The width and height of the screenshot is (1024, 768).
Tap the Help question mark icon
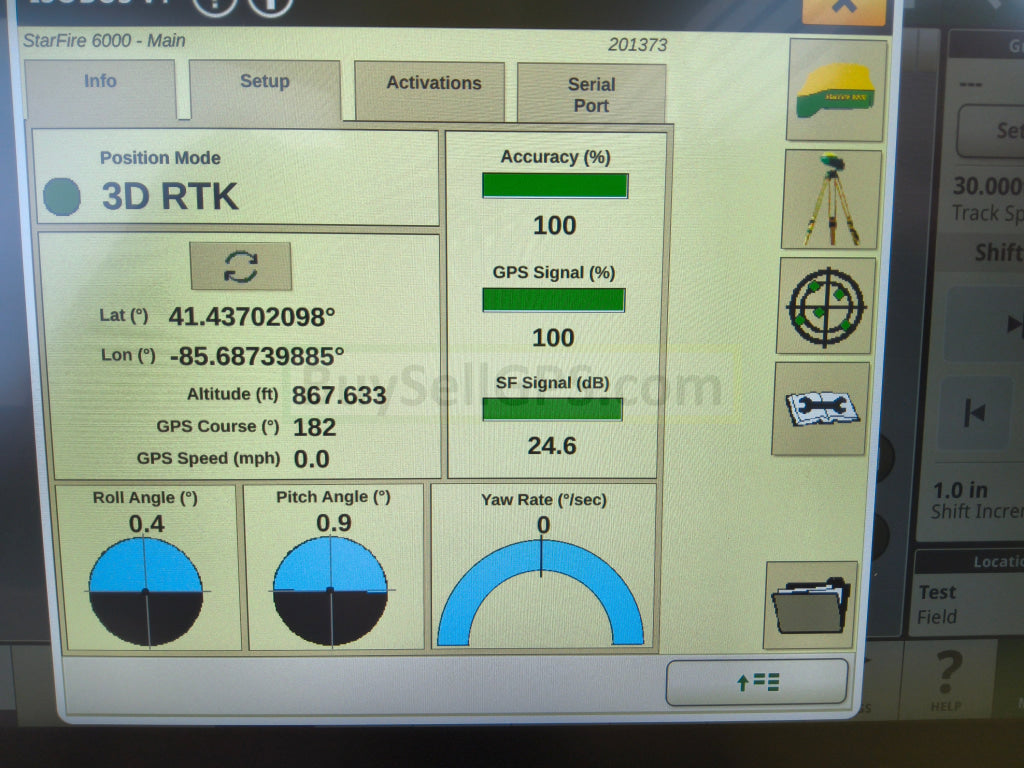click(947, 679)
